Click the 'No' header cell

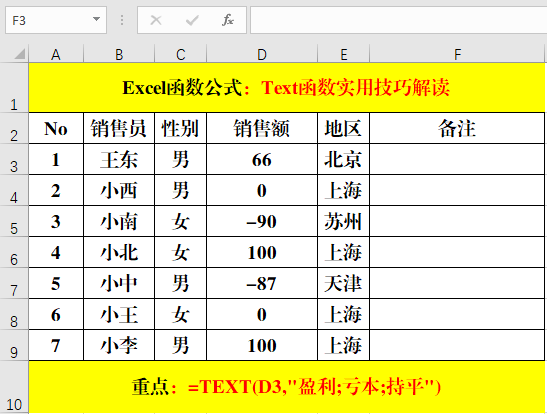coord(56,128)
